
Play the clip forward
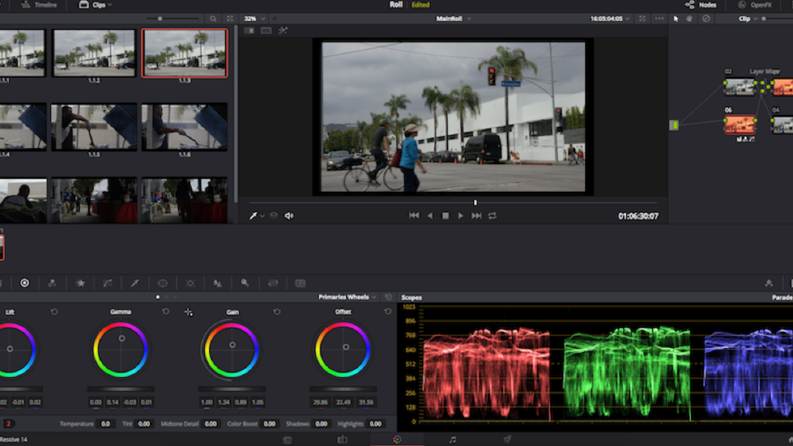pyautogui.click(x=460, y=215)
